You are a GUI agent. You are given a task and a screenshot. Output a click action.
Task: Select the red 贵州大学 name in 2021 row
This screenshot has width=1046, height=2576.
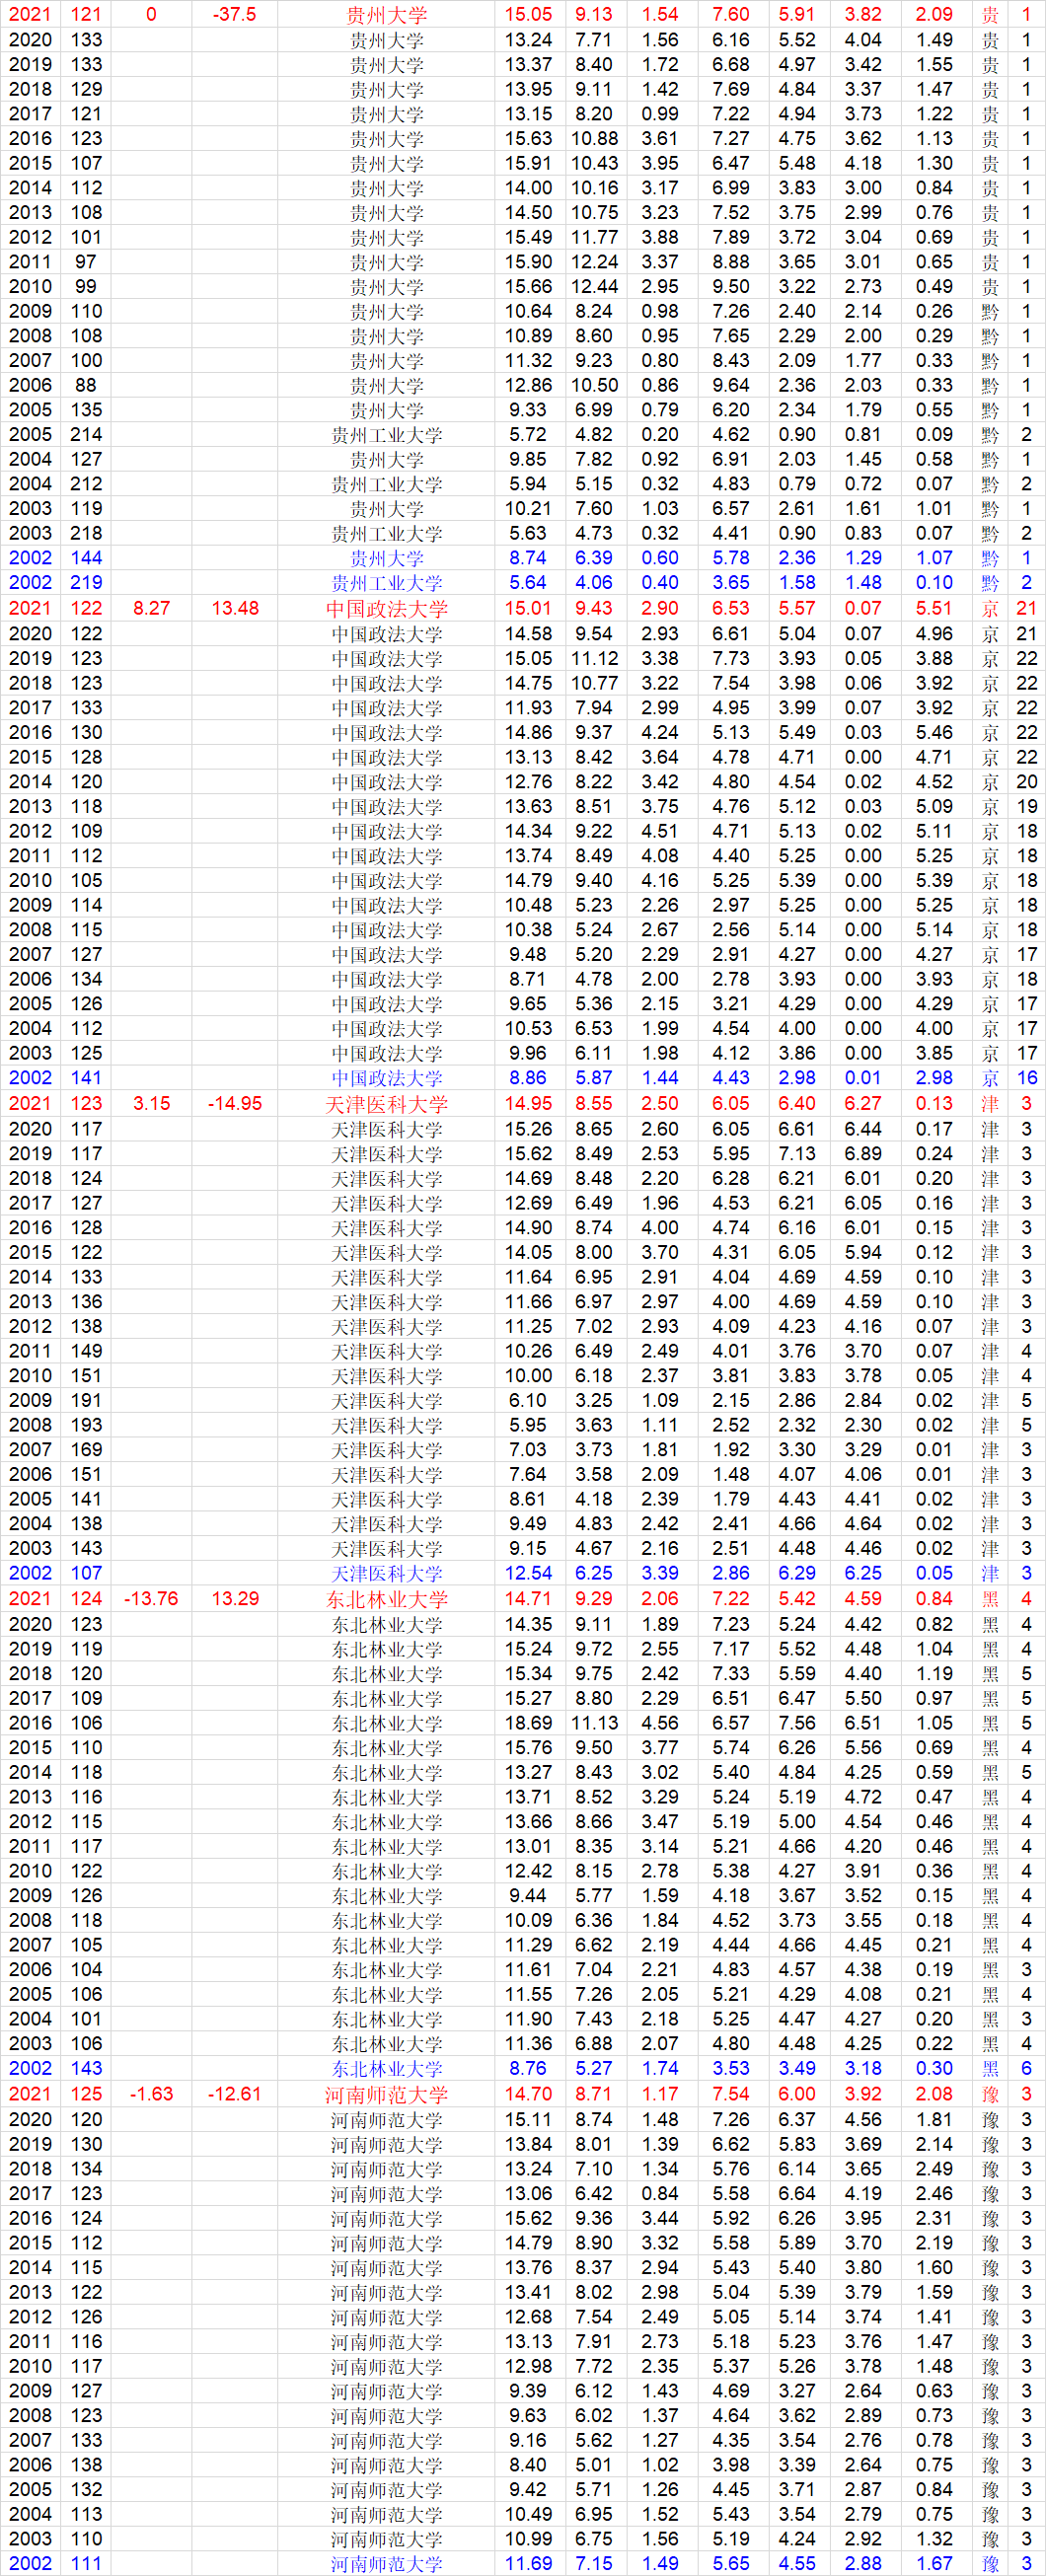coord(386,15)
